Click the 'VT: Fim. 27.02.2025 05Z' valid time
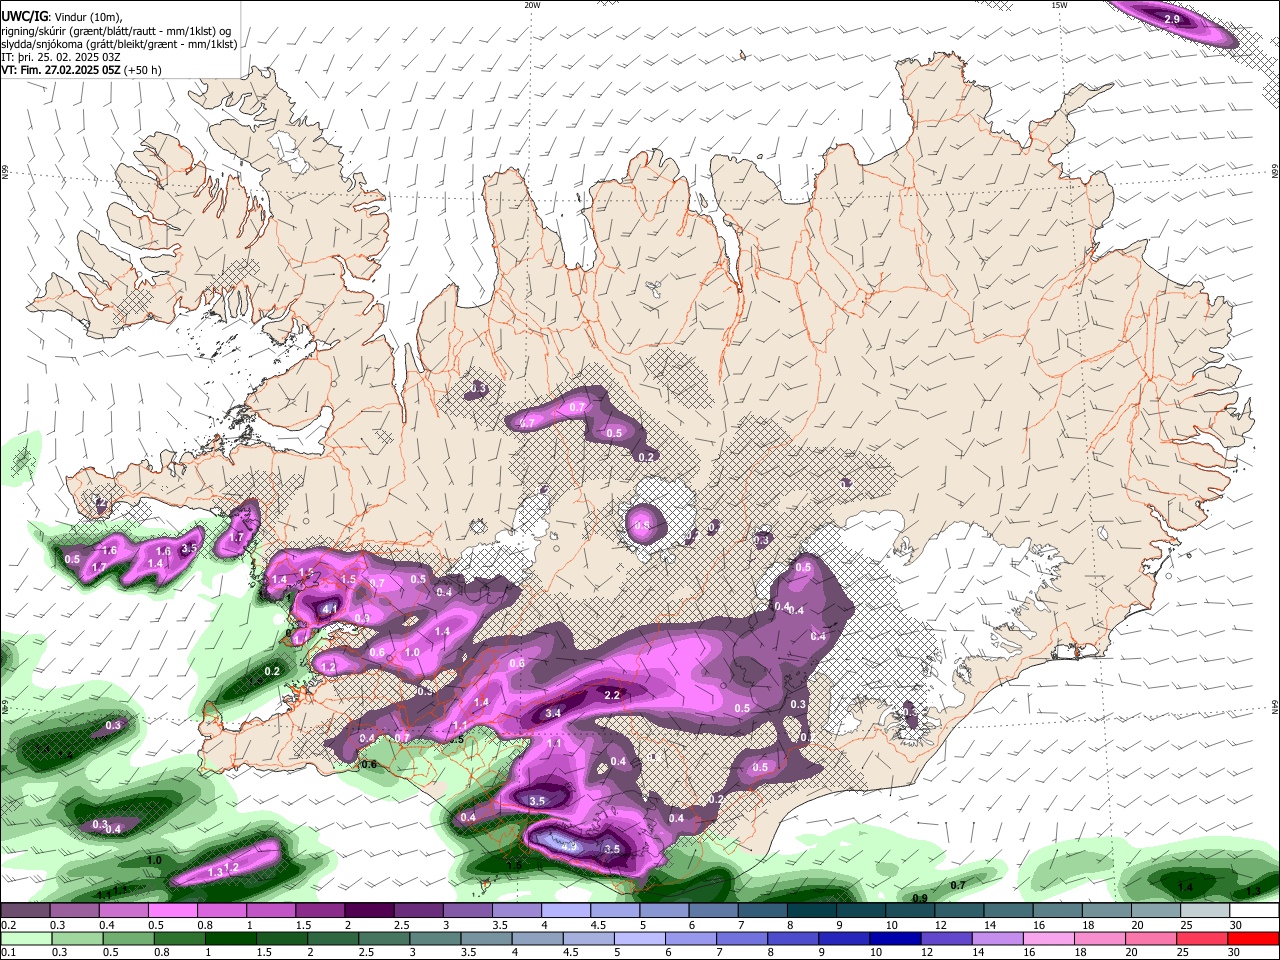The image size is (1280, 960). (61, 70)
